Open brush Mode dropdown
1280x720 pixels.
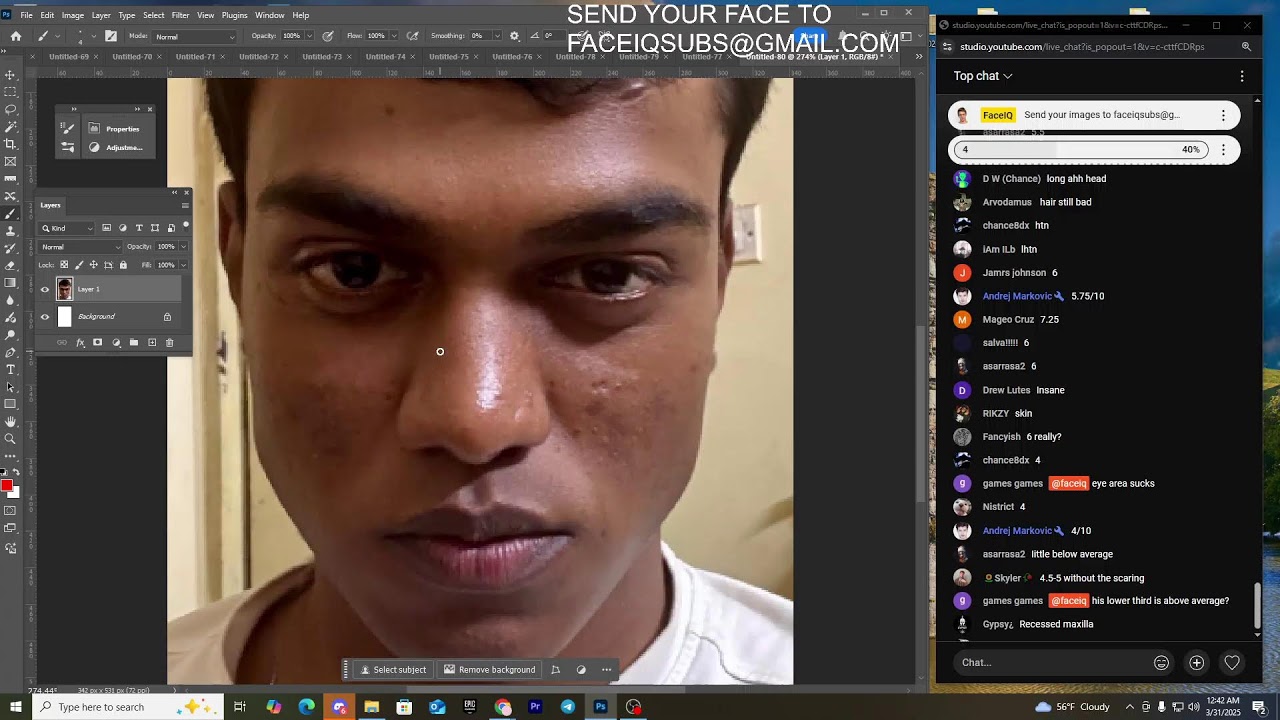(x=195, y=36)
